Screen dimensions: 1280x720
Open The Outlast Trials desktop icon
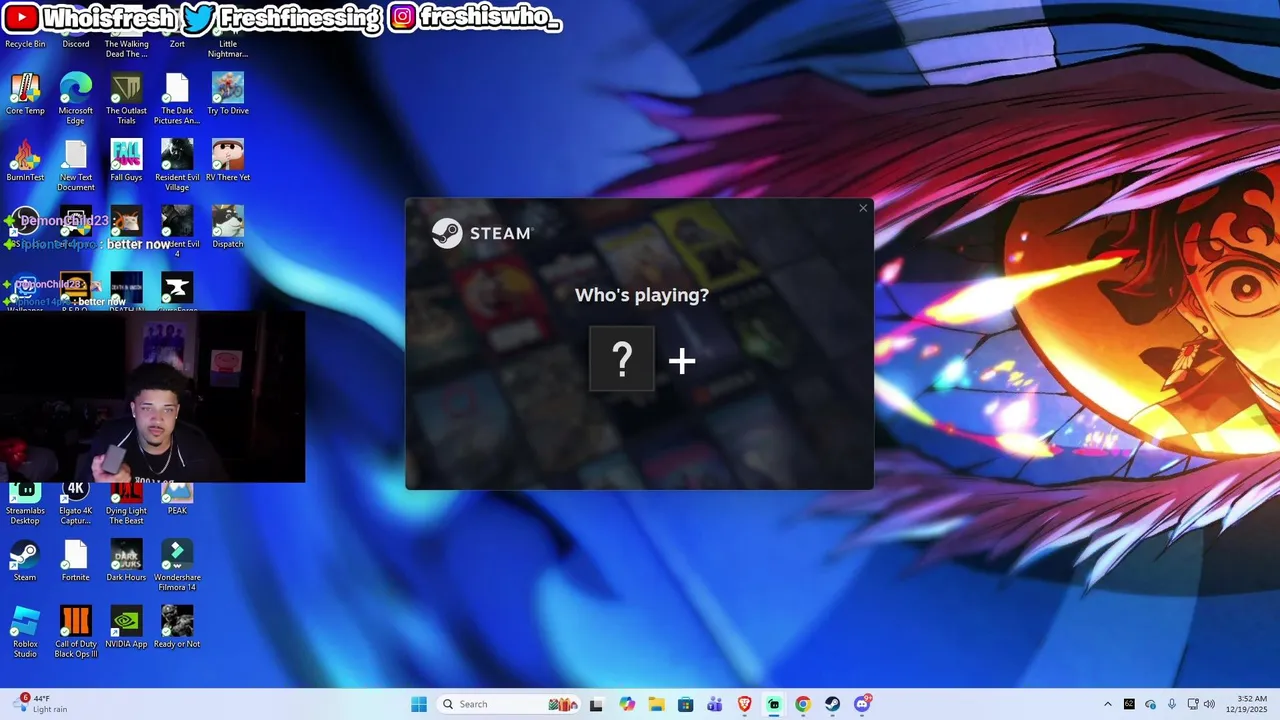click(126, 98)
